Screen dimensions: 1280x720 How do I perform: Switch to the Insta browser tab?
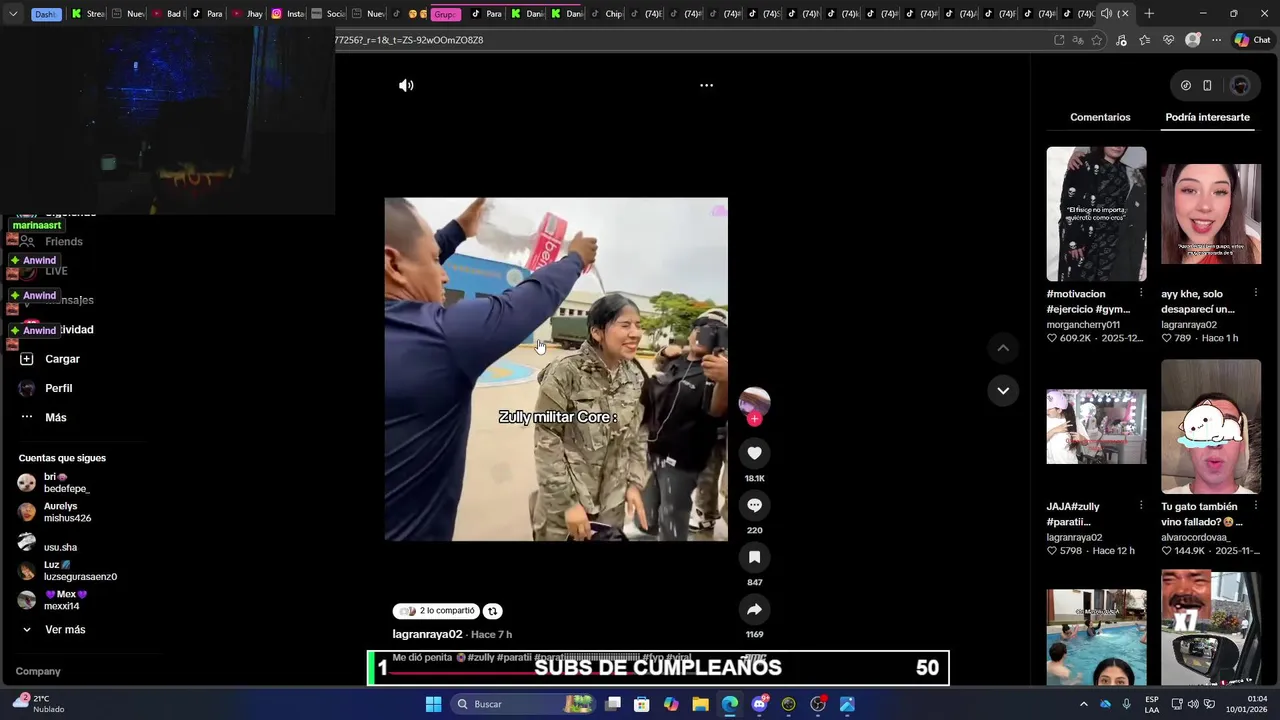289,14
